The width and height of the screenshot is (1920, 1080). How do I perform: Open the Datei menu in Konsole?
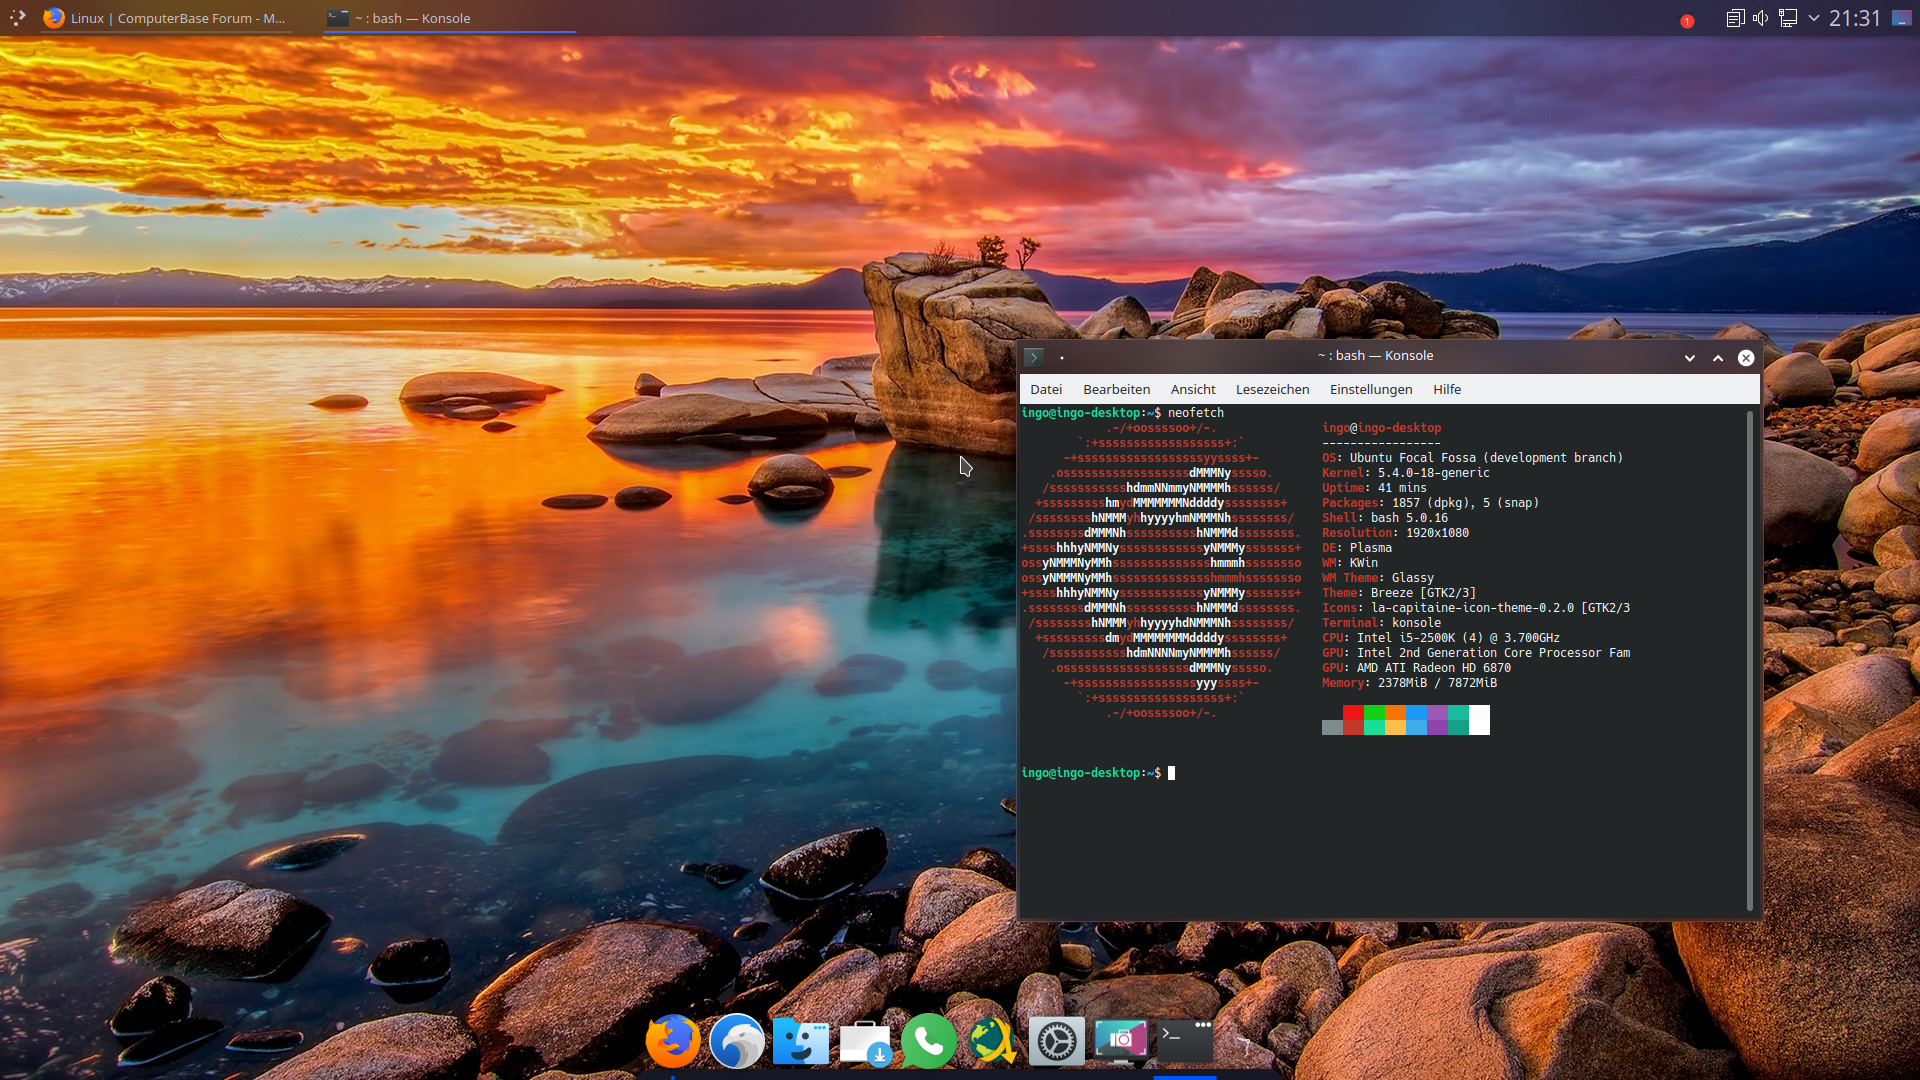(x=1046, y=389)
